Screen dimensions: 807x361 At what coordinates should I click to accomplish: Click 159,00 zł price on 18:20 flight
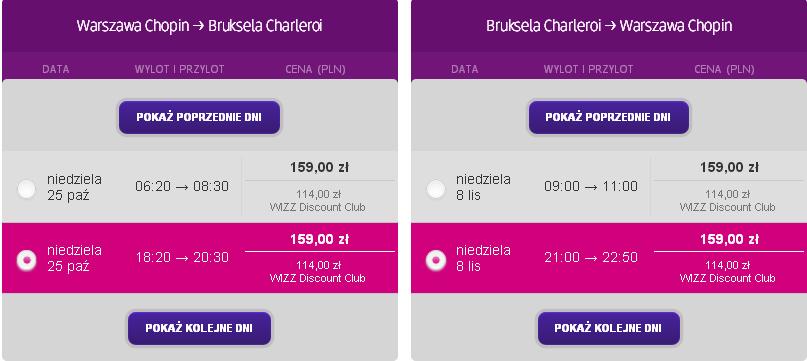319,239
